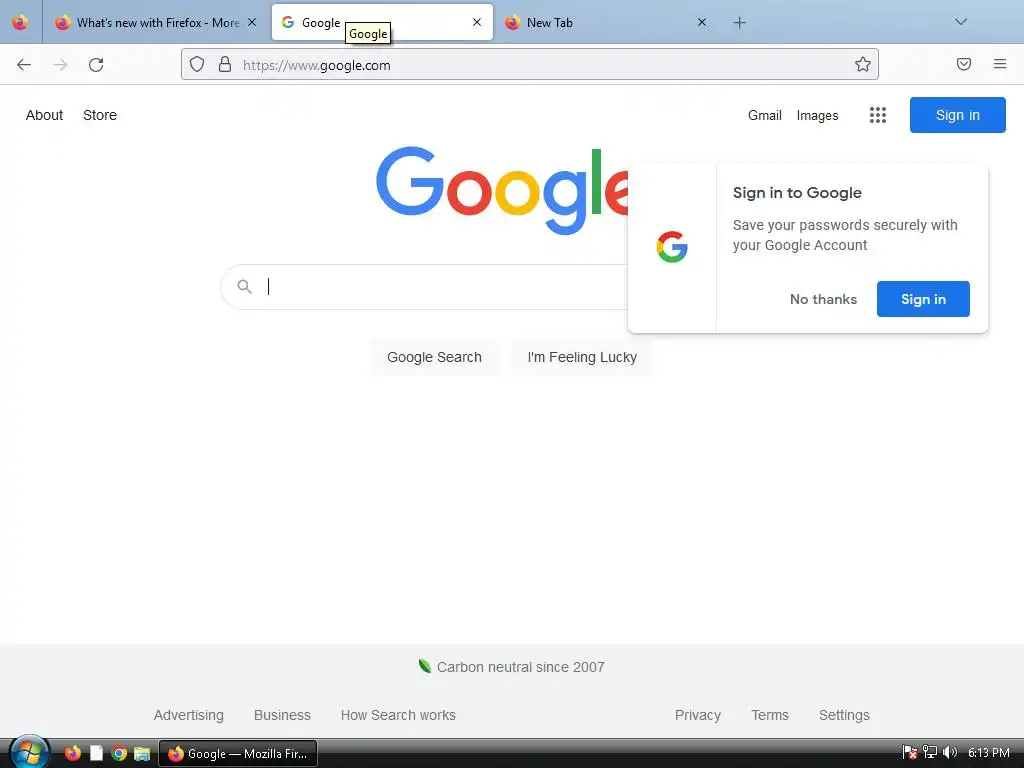The image size is (1024, 768).
Task: Reload the current page
Action: click(96, 65)
